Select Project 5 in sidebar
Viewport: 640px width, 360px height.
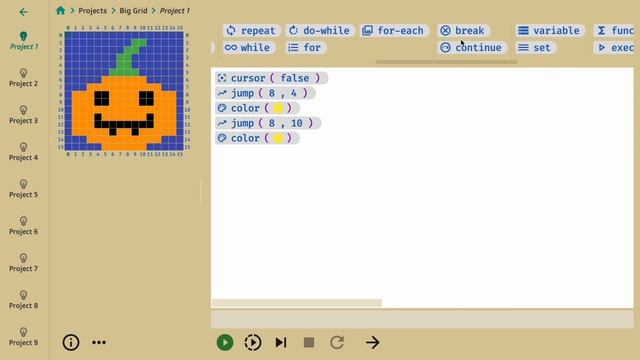[23, 189]
